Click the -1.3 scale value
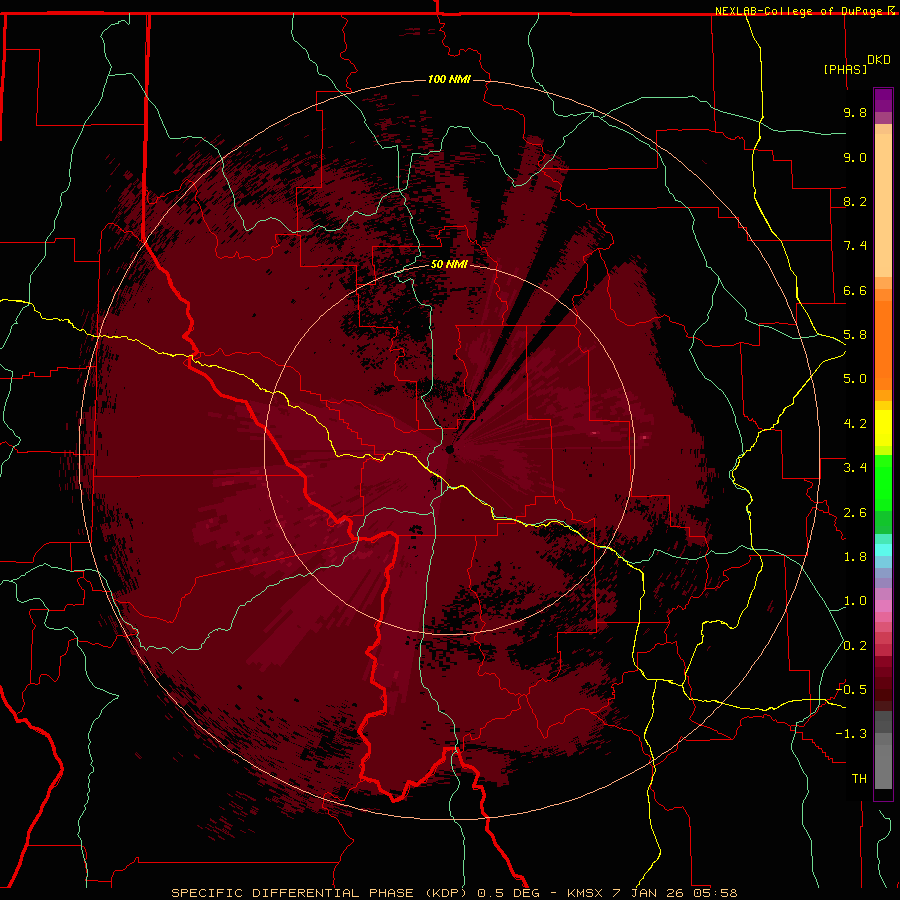 tap(851, 734)
